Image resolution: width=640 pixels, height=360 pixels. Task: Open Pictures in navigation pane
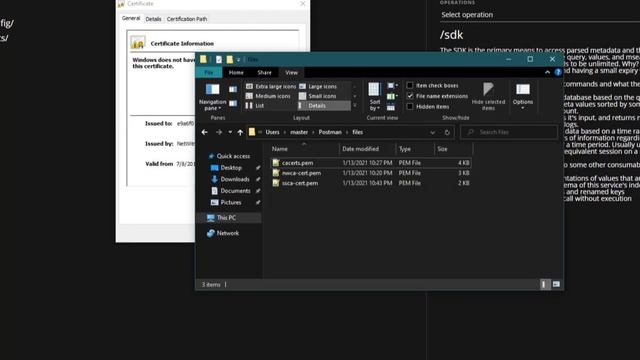(x=226, y=202)
